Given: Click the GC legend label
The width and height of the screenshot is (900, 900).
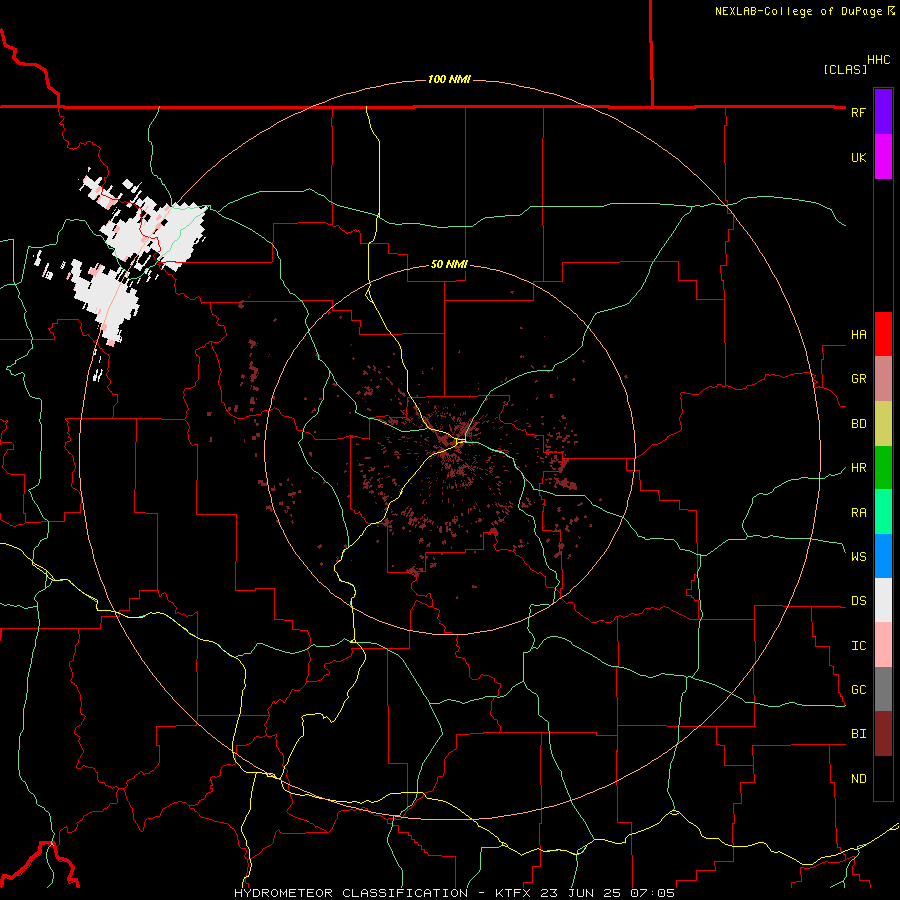Looking at the screenshot, I should pyautogui.click(x=858, y=690).
